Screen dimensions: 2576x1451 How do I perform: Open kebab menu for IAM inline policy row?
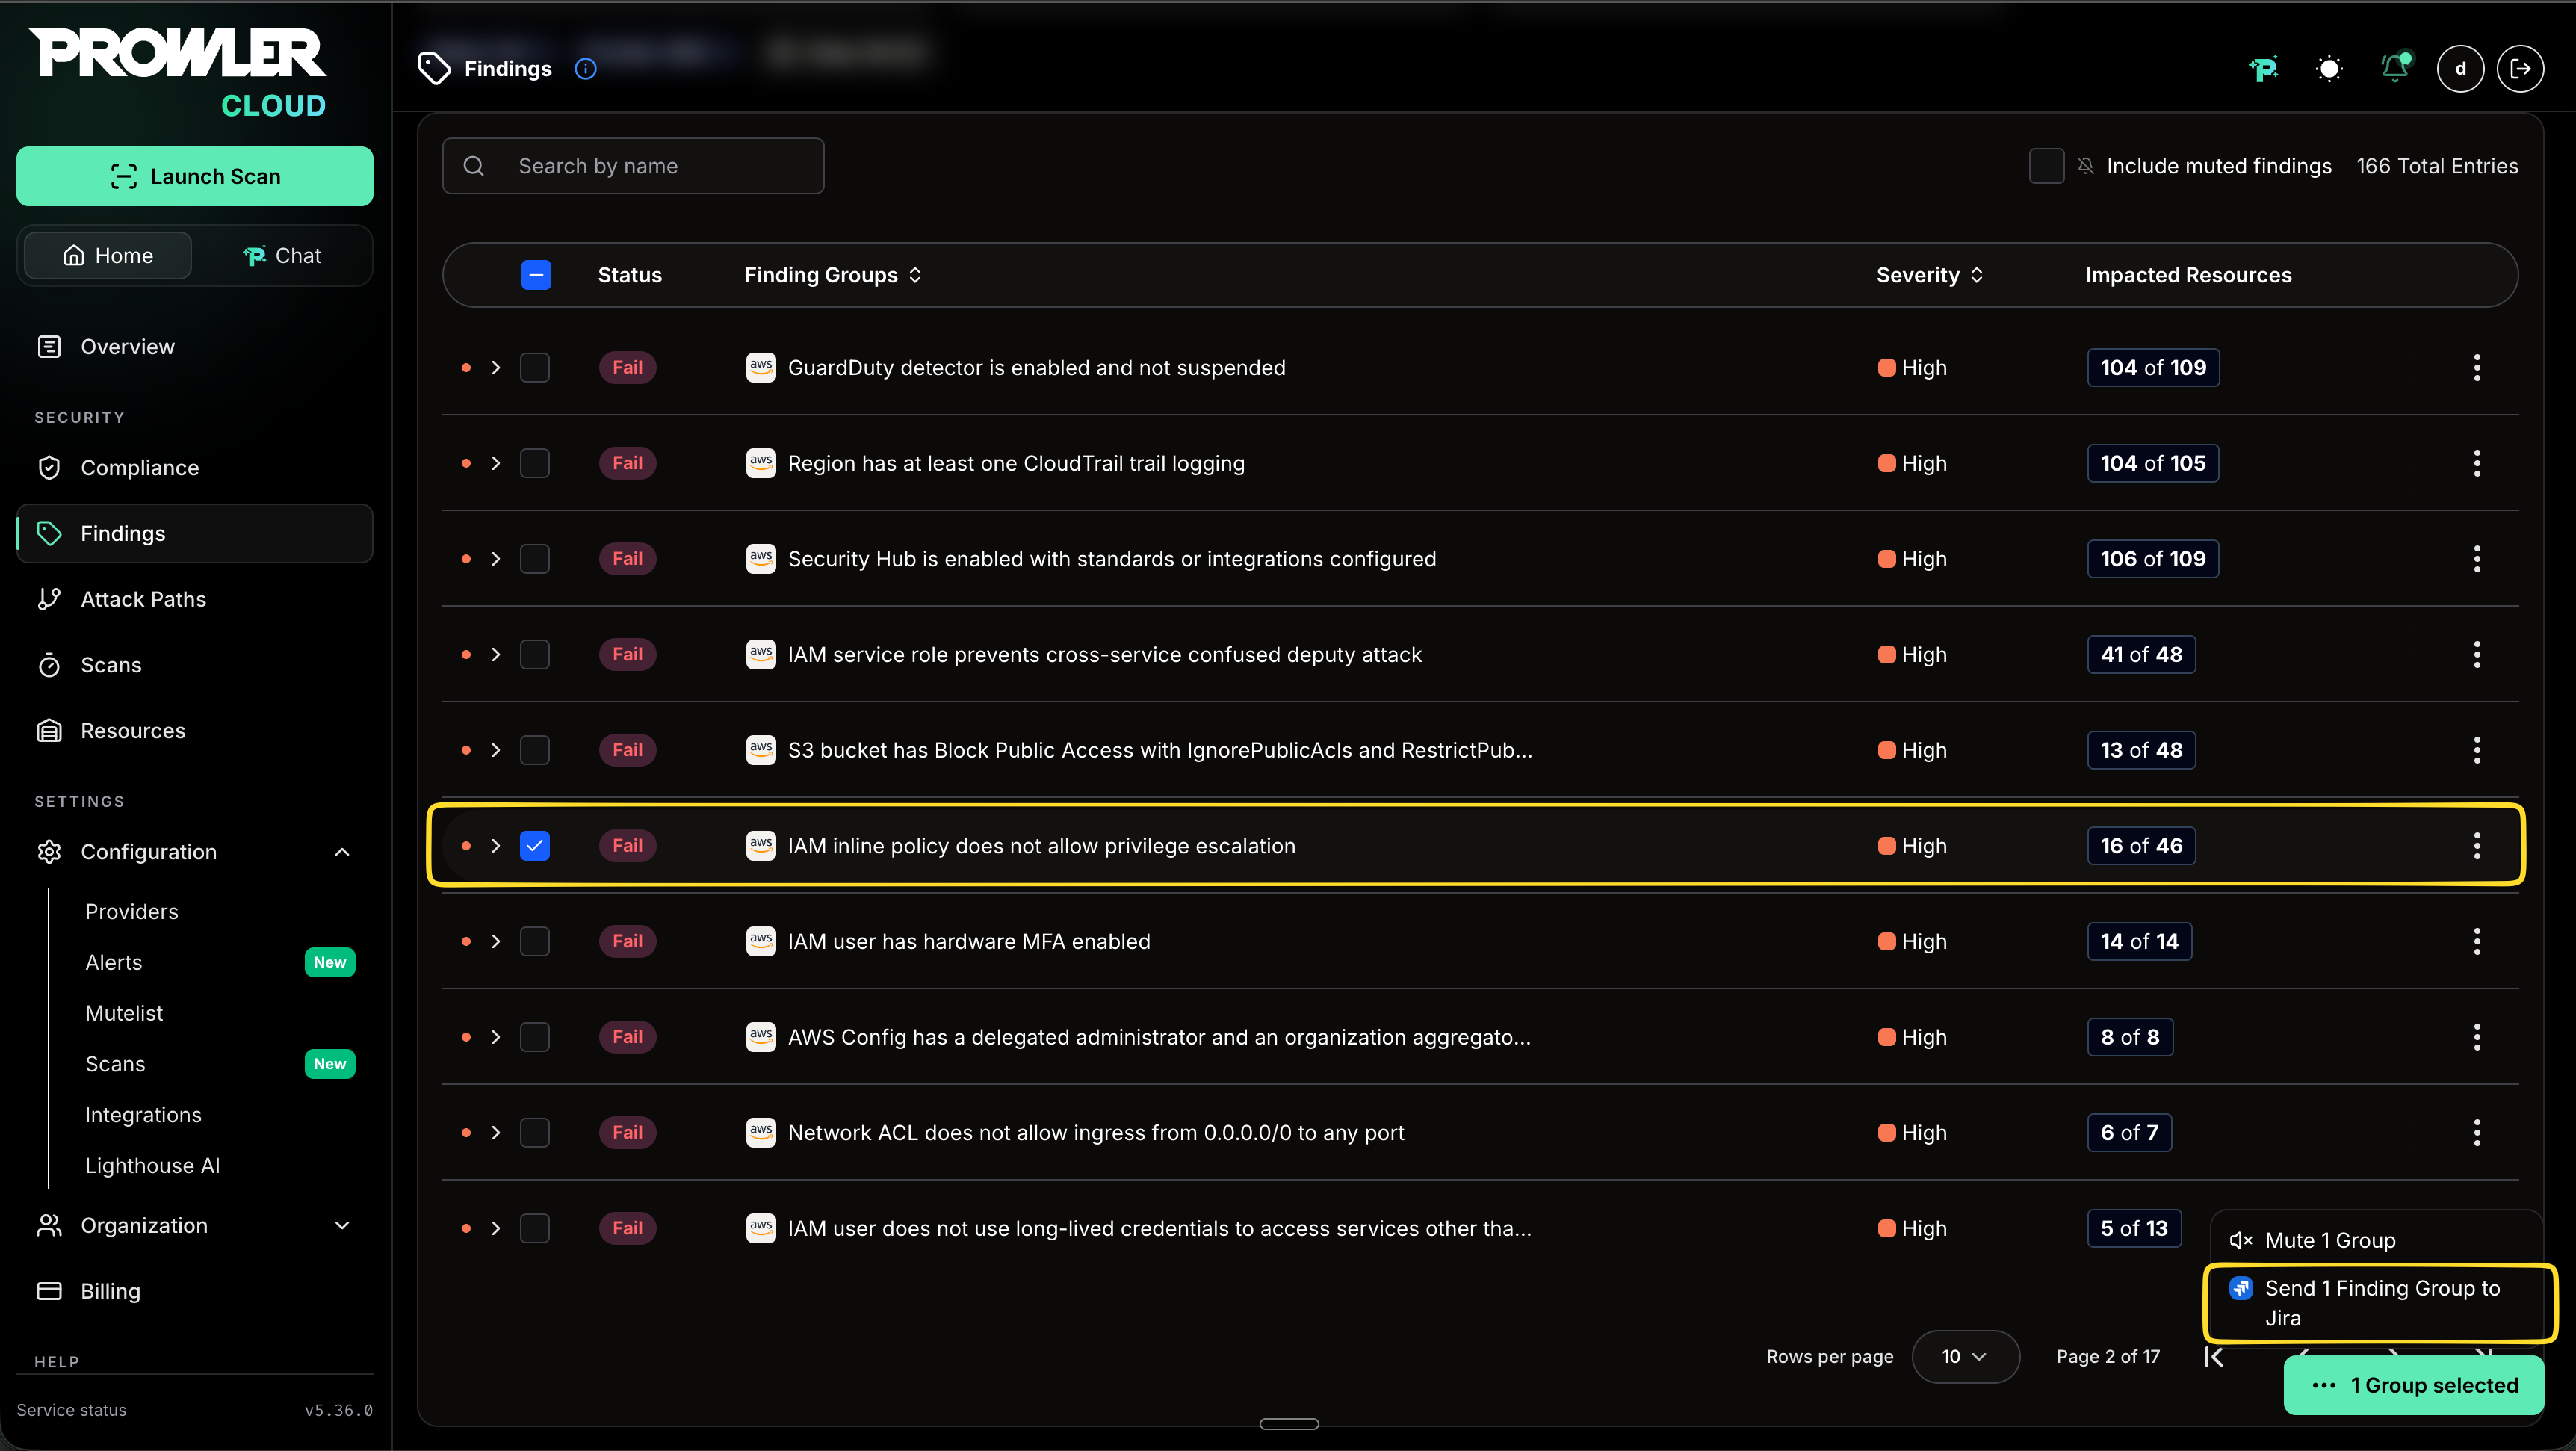[2477, 846]
